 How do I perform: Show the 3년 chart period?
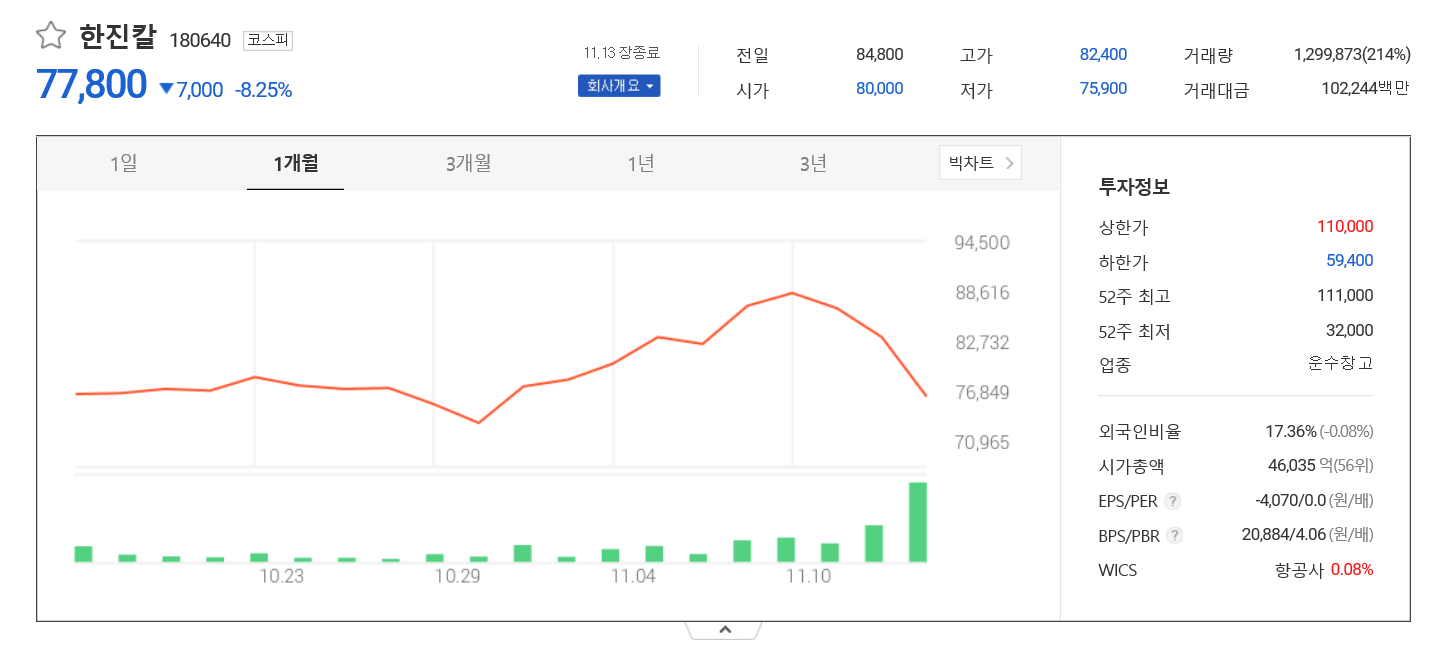pos(813,163)
